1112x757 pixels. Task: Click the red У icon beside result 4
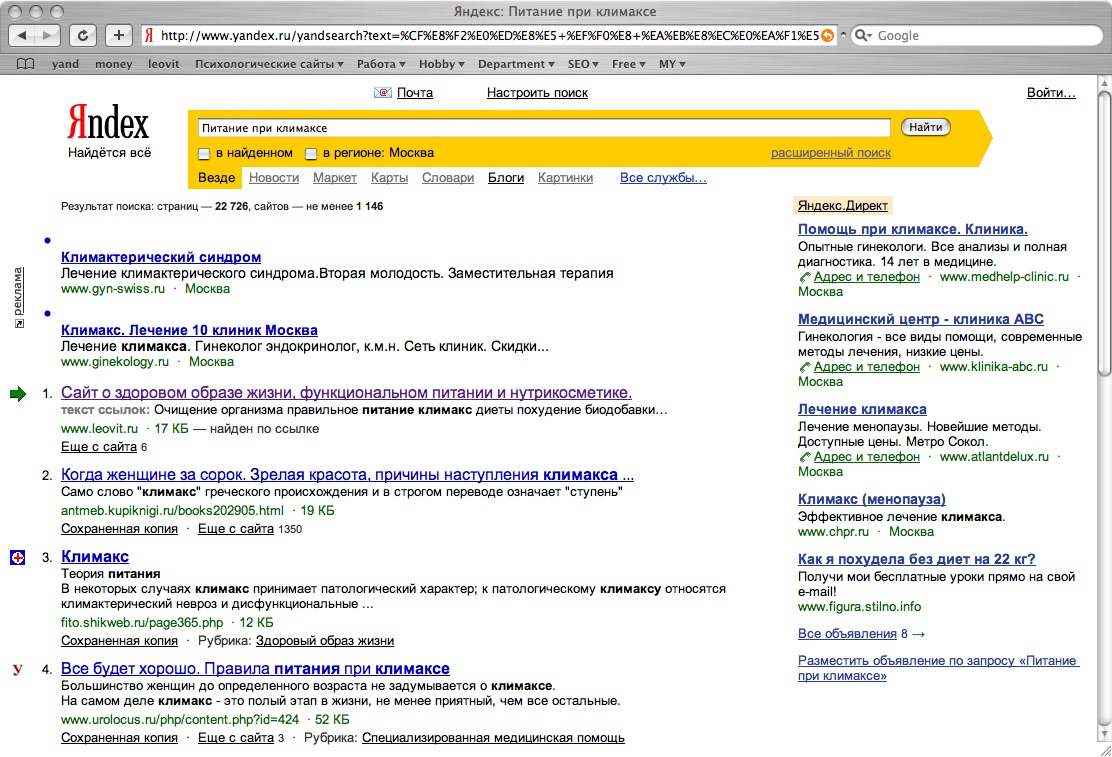click(x=18, y=669)
